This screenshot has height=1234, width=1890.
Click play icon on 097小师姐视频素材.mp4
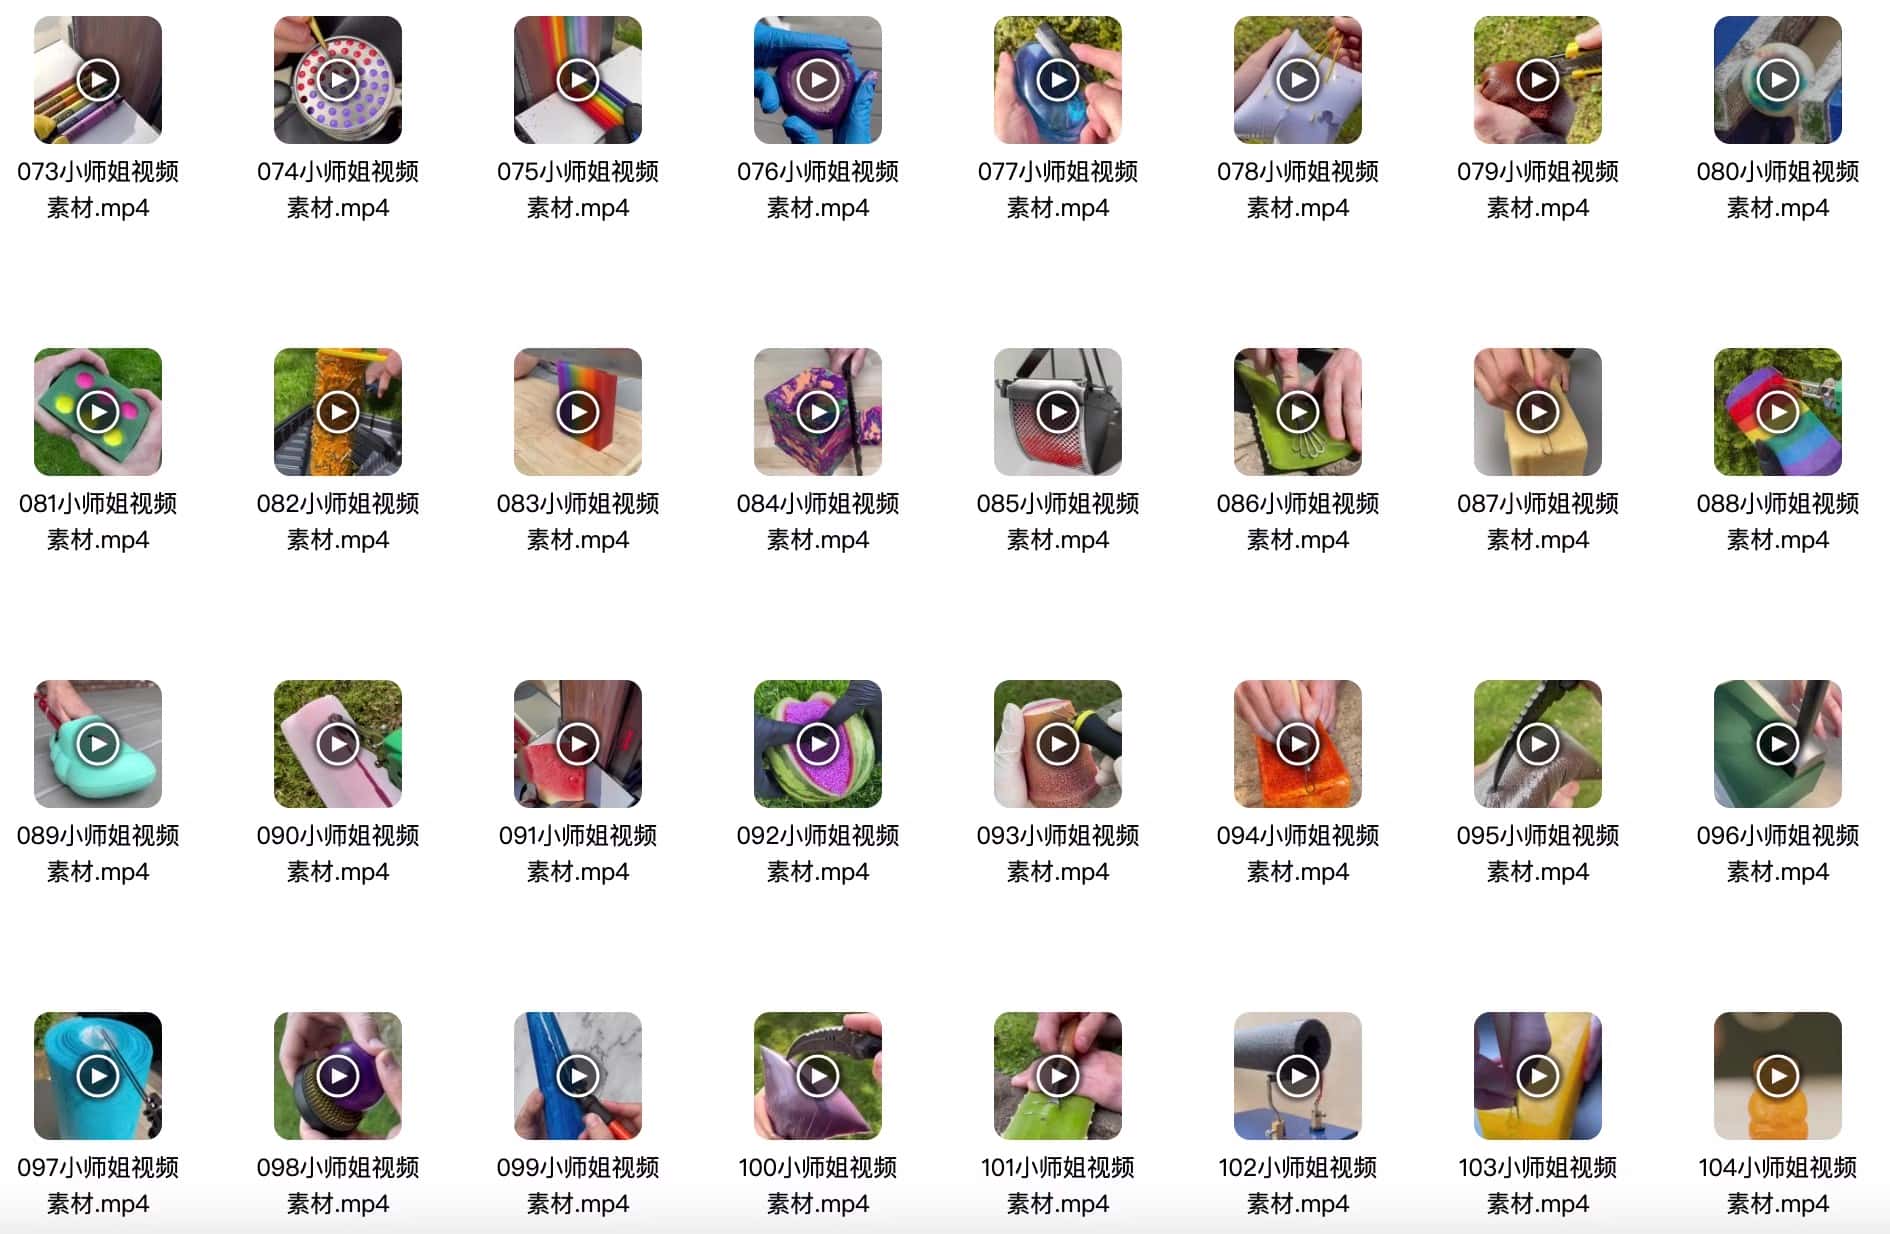click(x=98, y=1076)
